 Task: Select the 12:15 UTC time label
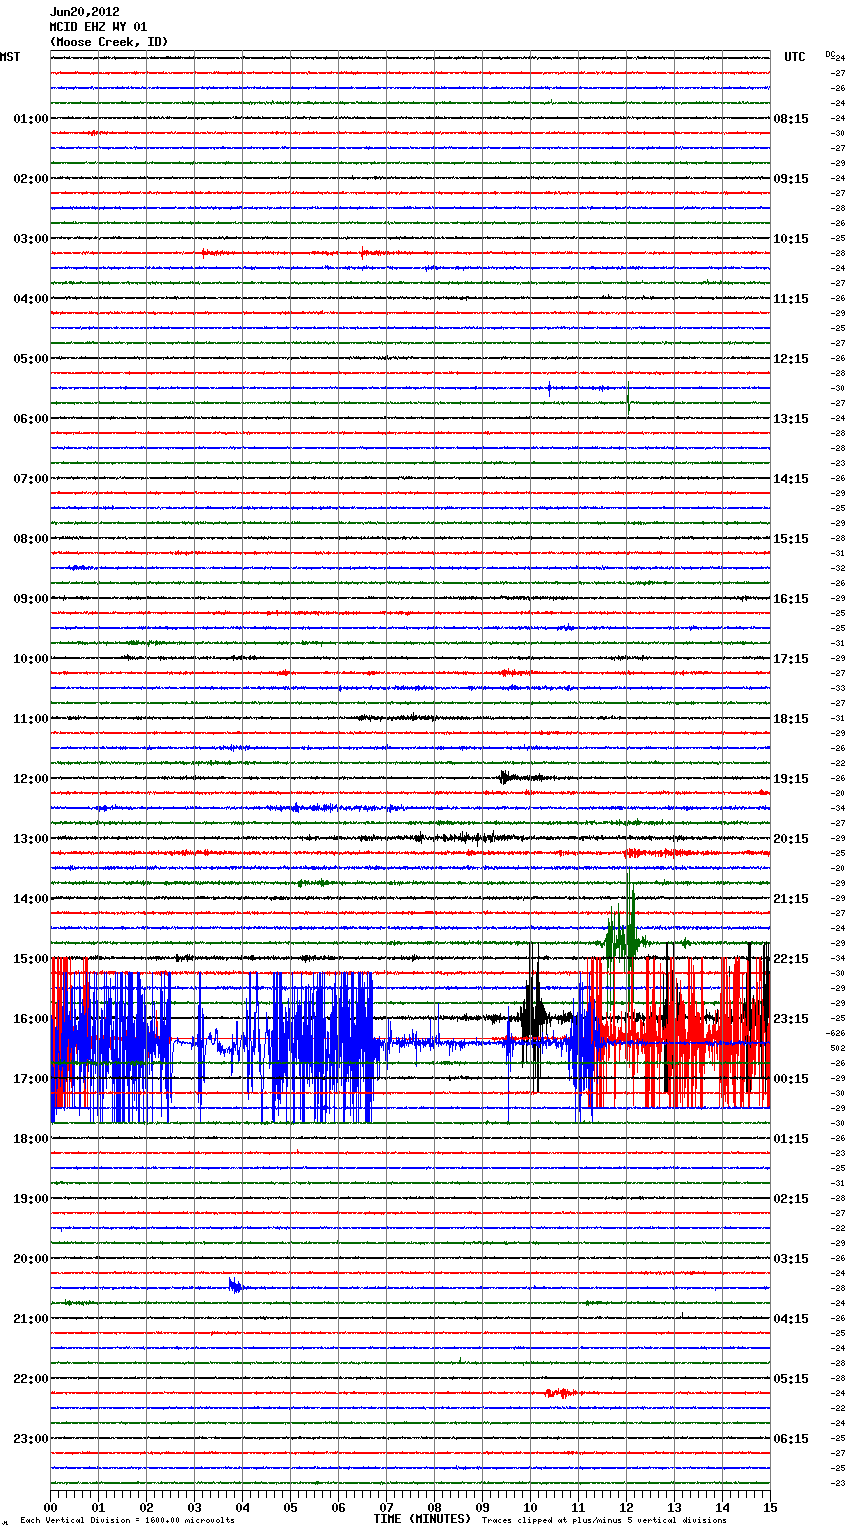coord(791,359)
